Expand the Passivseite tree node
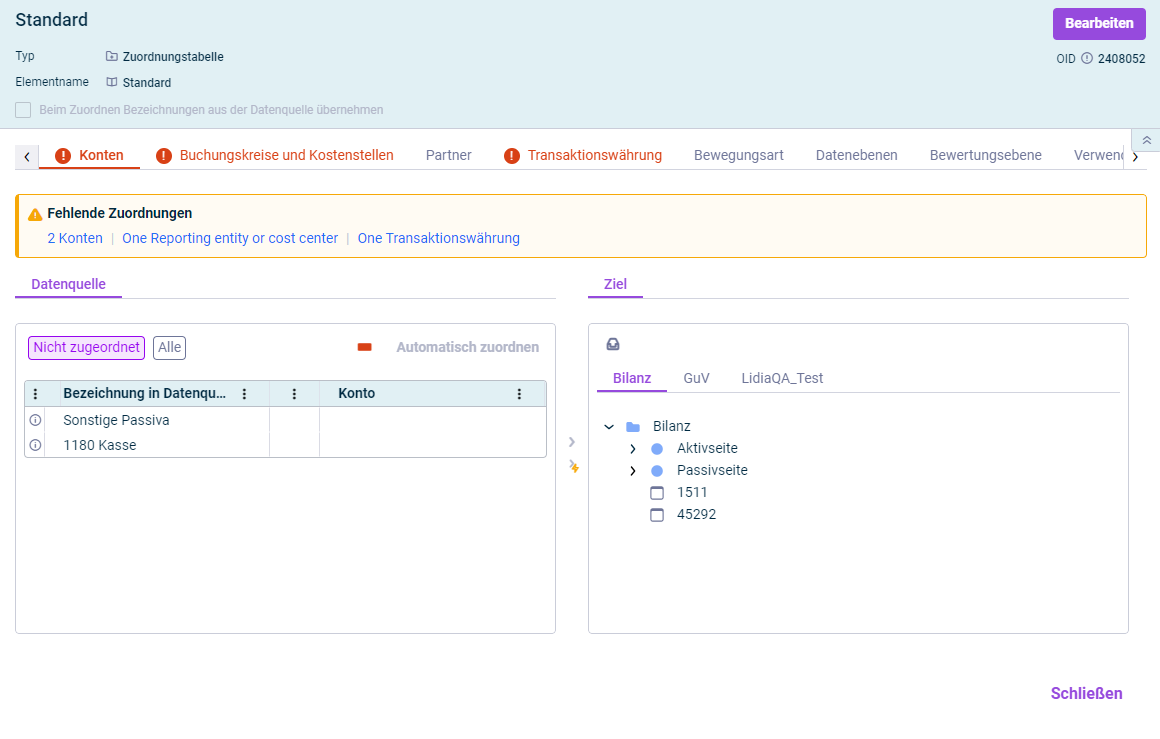Screen dimensions: 1160x739 tap(632, 471)
